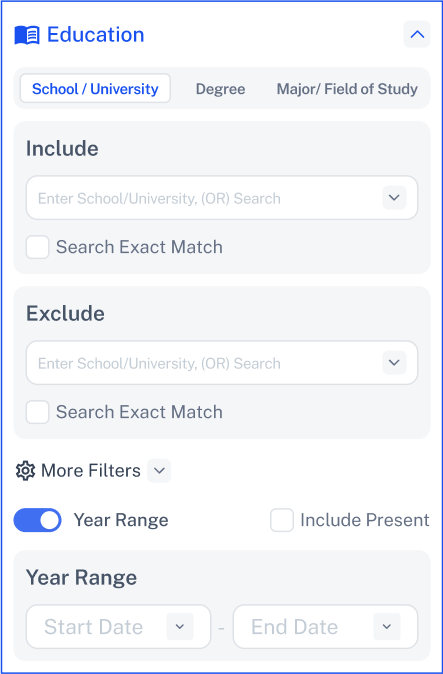This screenshot has width=443, height=674.
Task: Click the More Filters label
Action: 91,471
